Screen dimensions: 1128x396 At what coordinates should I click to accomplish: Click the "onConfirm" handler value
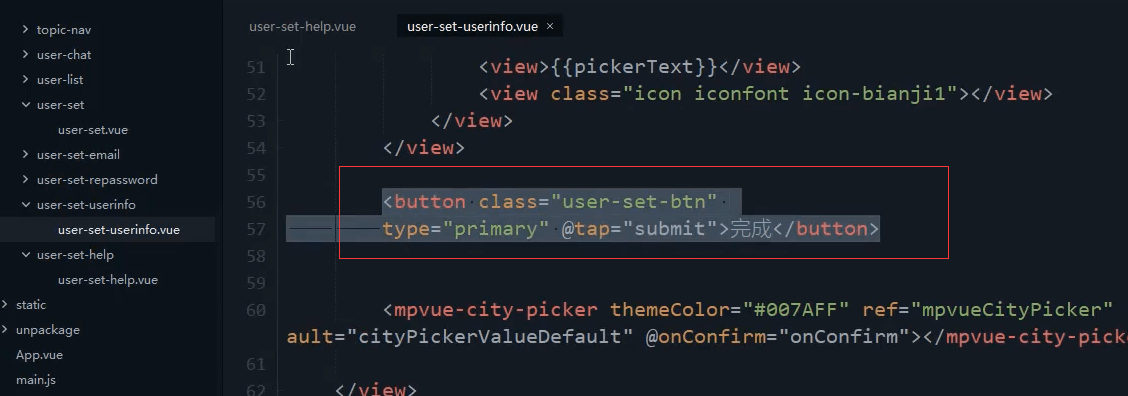pos(845,336)
